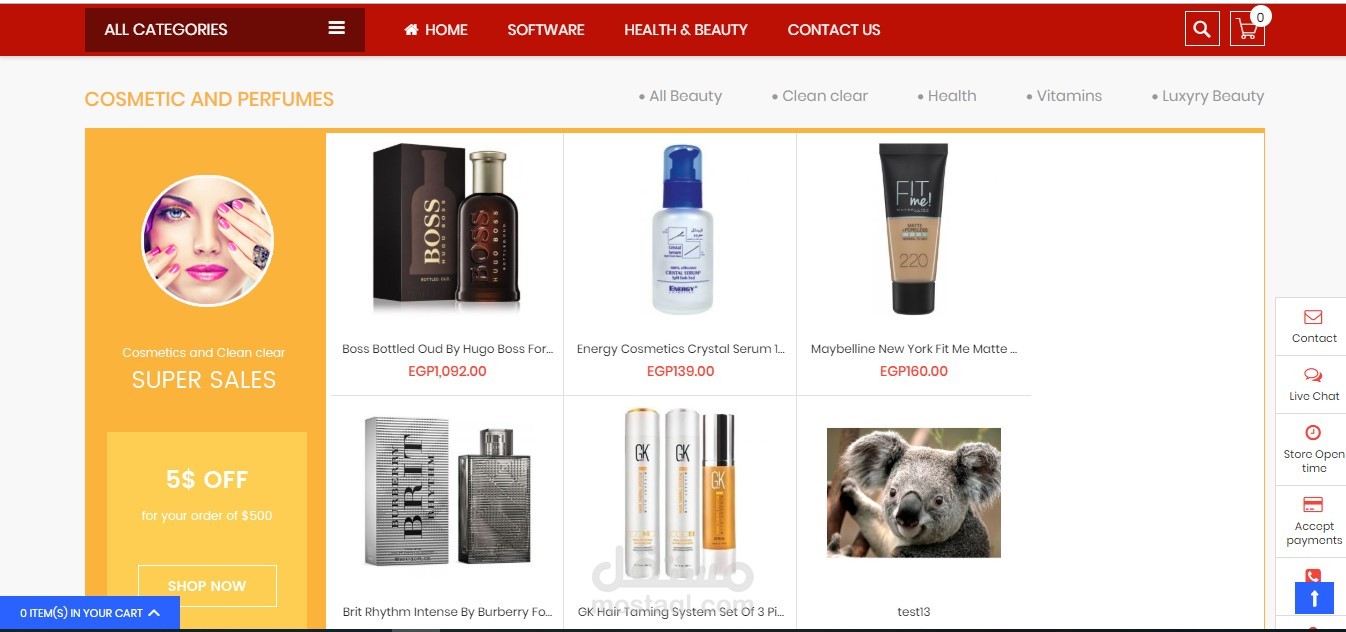This screenshot has height=632, width=1346.
Task: Open Boss Bottled Oud product link
Action: (x=447, y=349)
